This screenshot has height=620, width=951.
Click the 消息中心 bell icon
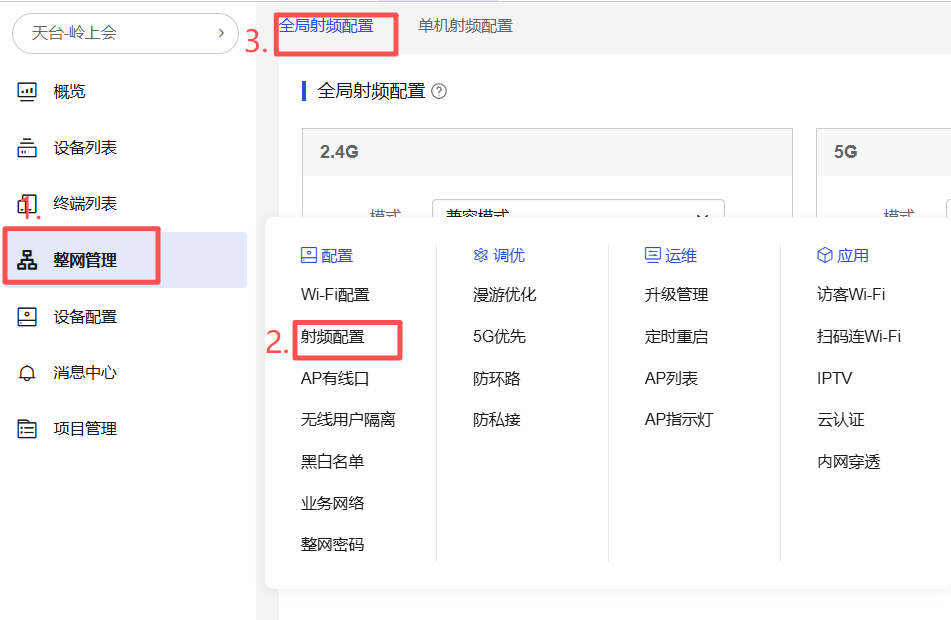pos(27,373)
